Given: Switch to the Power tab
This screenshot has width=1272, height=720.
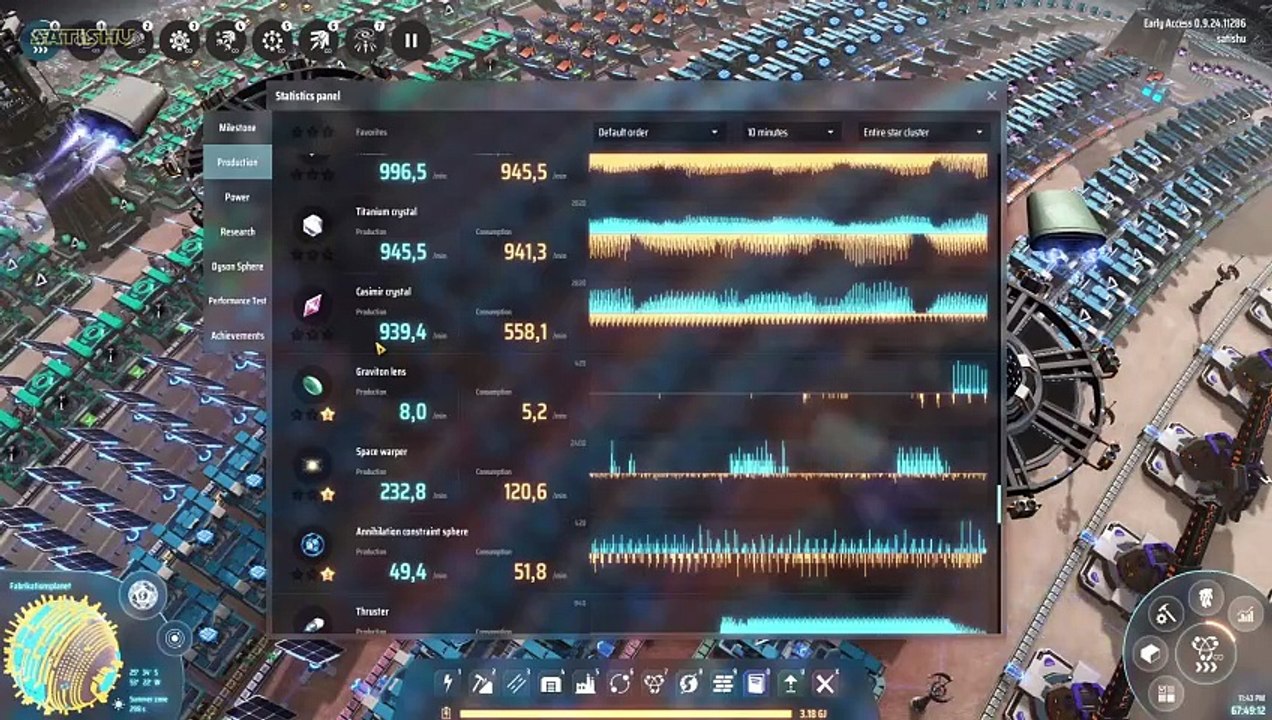Looking at the screenshot, I should [x=237, y=197].
